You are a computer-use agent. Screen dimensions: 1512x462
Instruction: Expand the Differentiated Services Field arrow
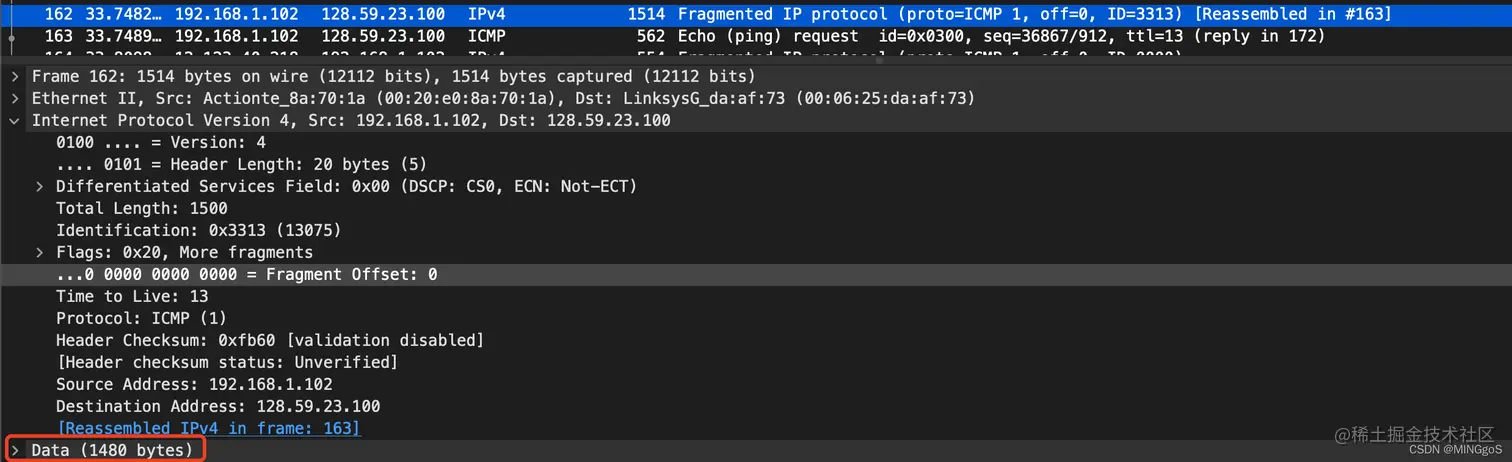pyautogui.click(x=39, y=186)
